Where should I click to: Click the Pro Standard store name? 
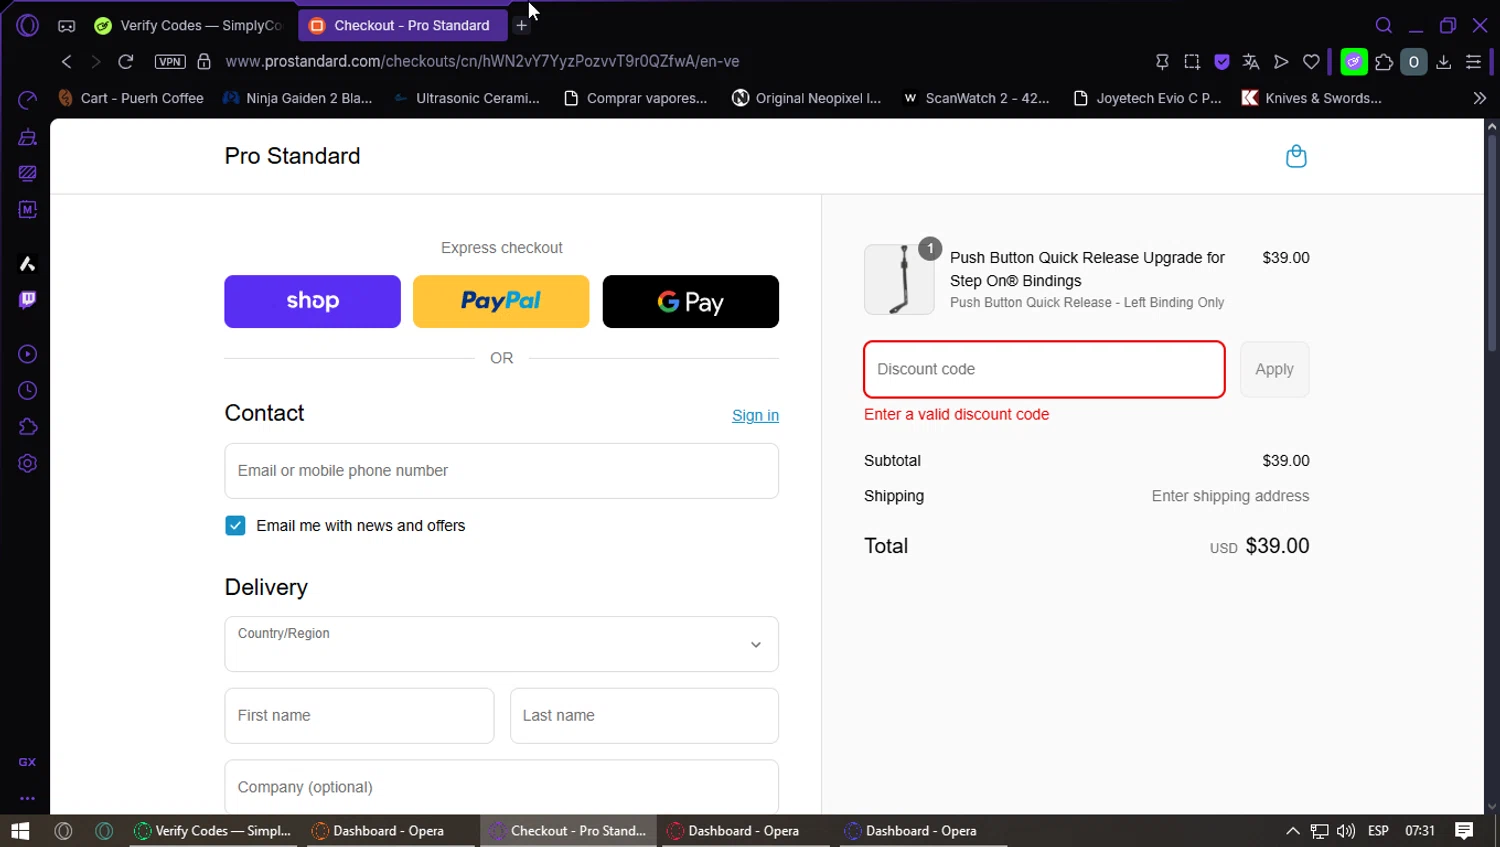coord(292,156)
